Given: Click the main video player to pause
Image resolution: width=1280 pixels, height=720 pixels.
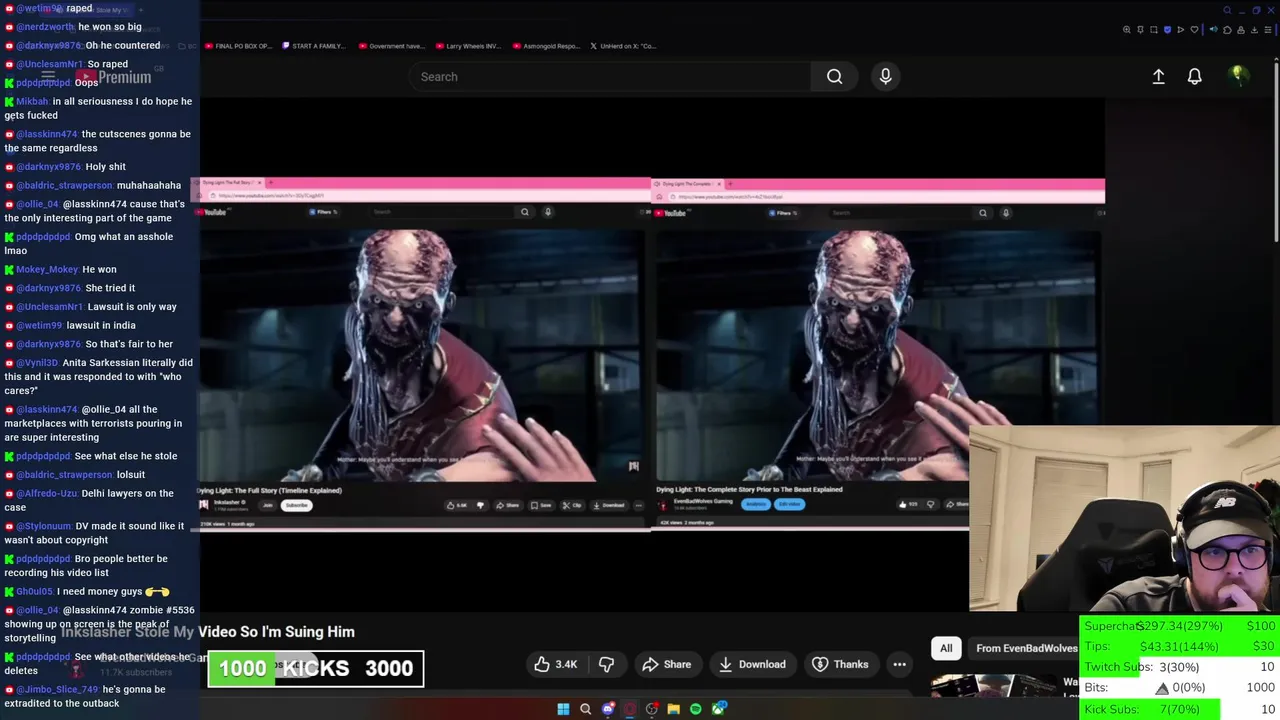Looking at the screenshot, I should (652, 355).
